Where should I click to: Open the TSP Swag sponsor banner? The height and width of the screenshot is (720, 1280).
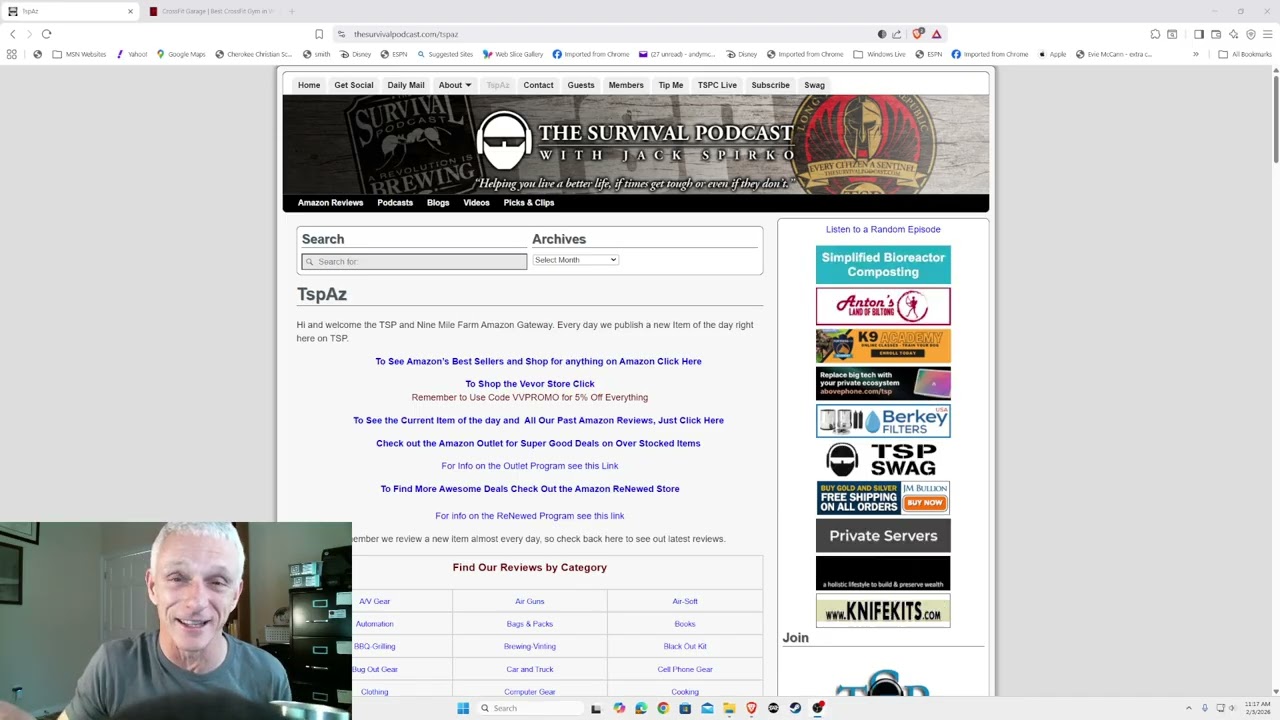point(883,460)
